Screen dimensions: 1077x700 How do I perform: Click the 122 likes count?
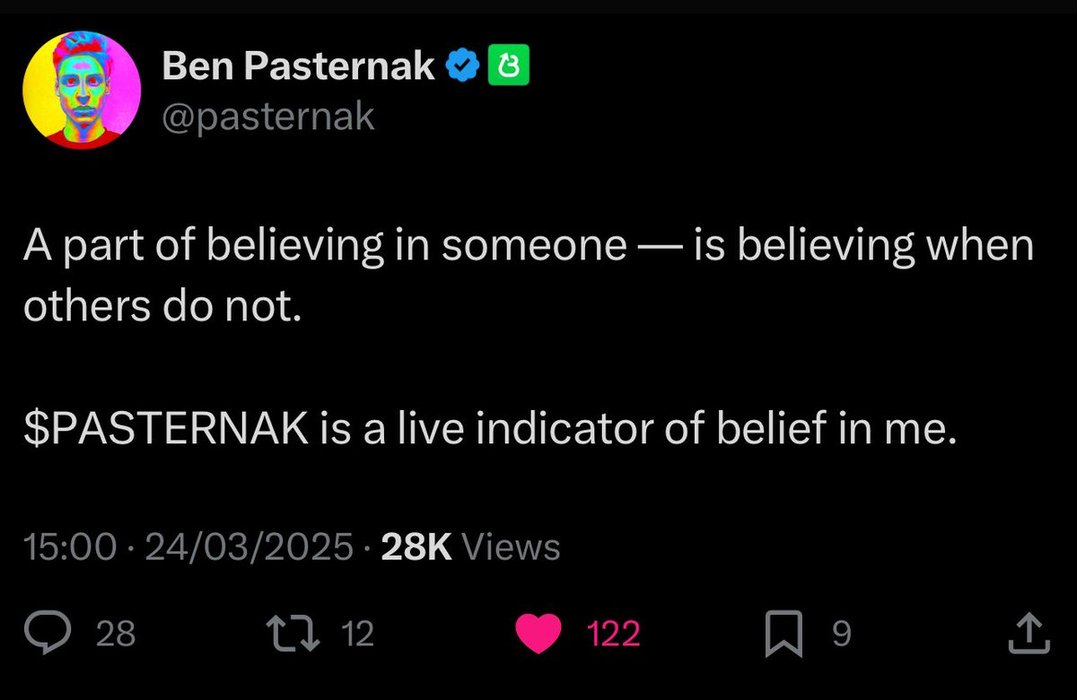coord(613,633)
